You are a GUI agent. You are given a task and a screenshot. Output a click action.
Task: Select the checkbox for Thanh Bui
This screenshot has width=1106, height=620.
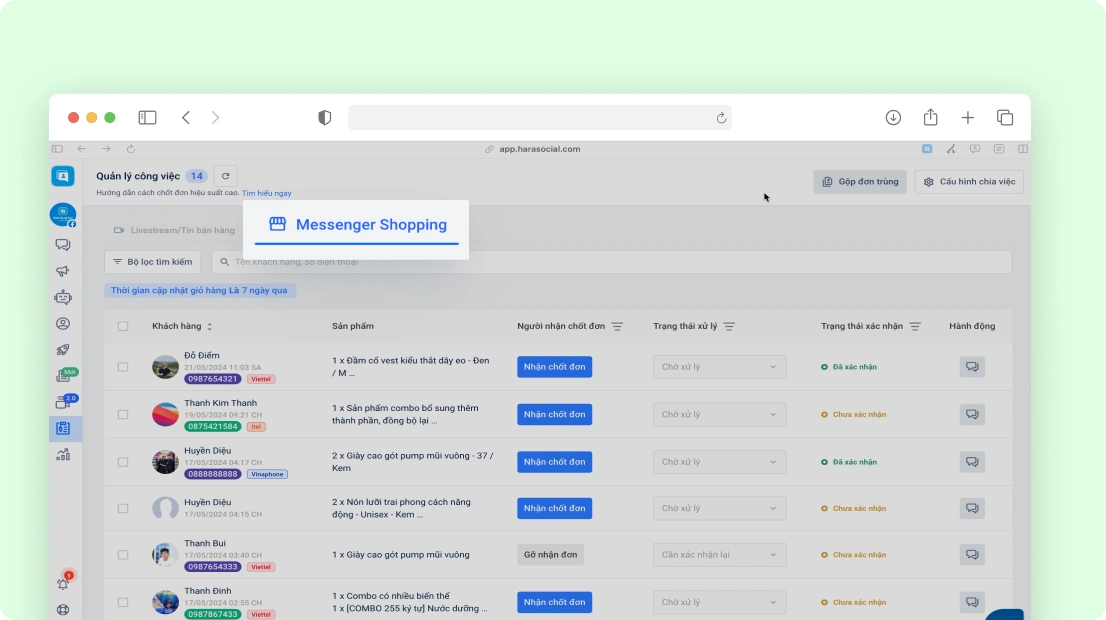pyautogui.click(x=123, y=554)
